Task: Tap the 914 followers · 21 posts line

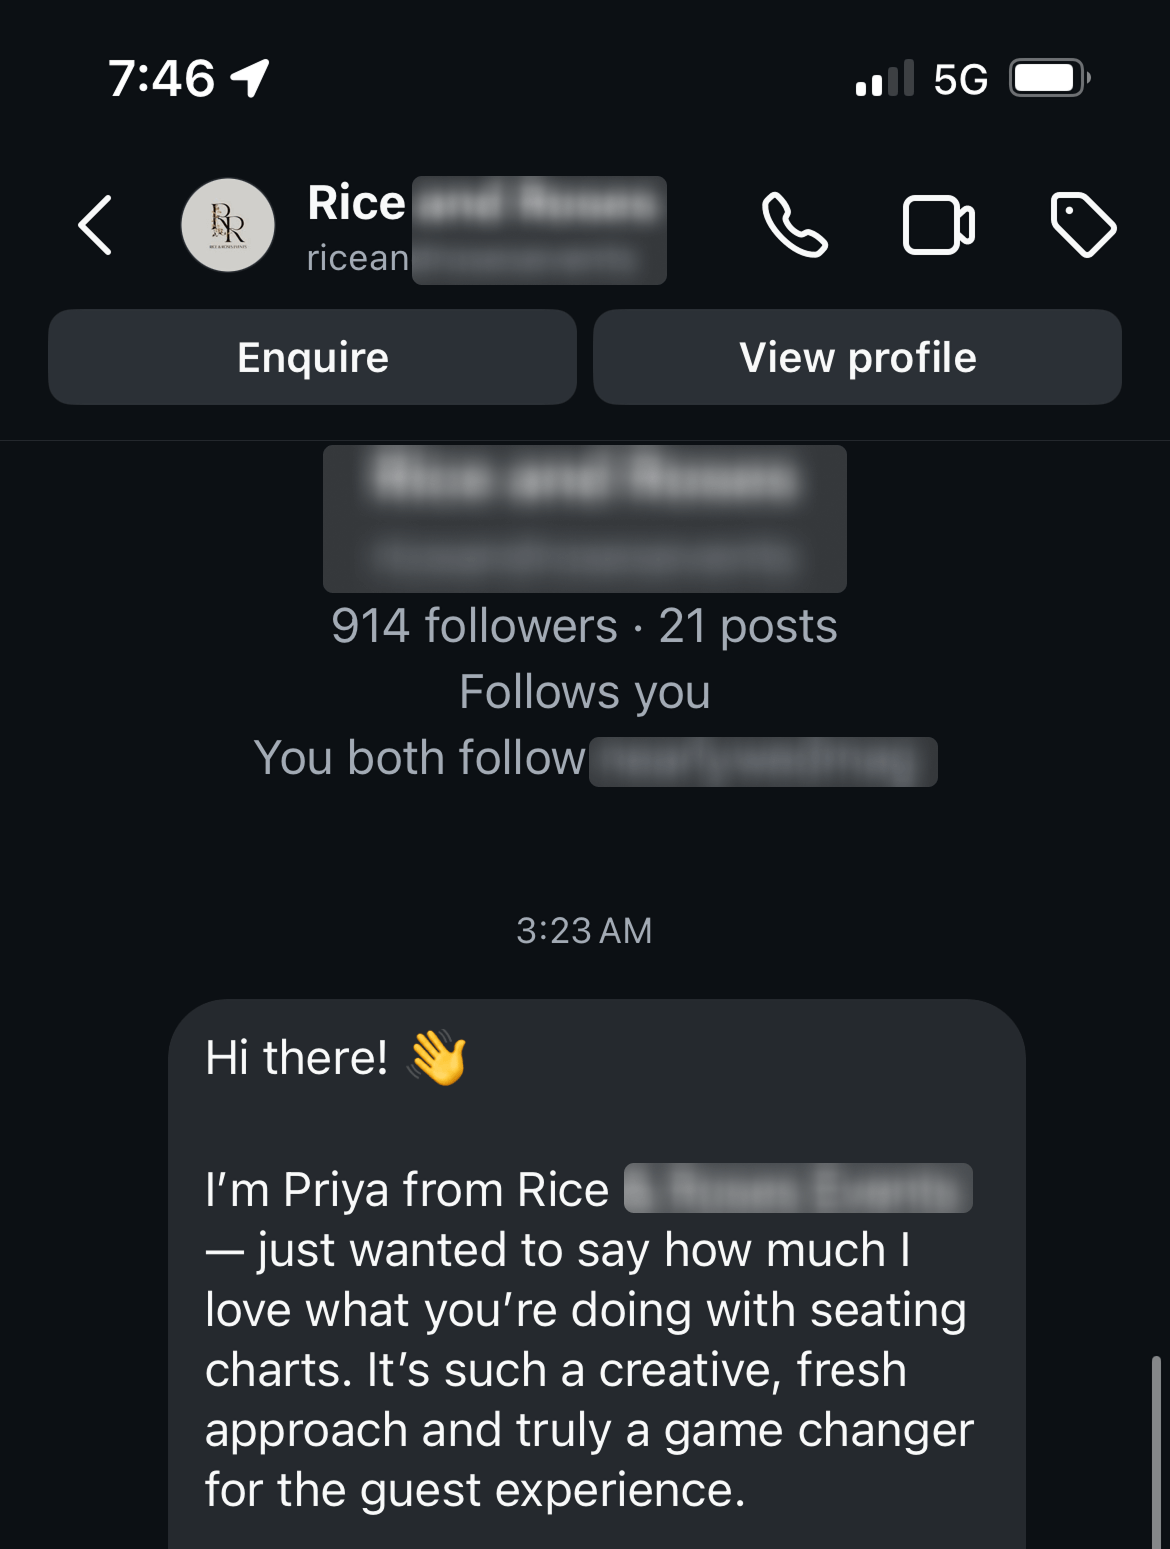Action: click(584, 626)
